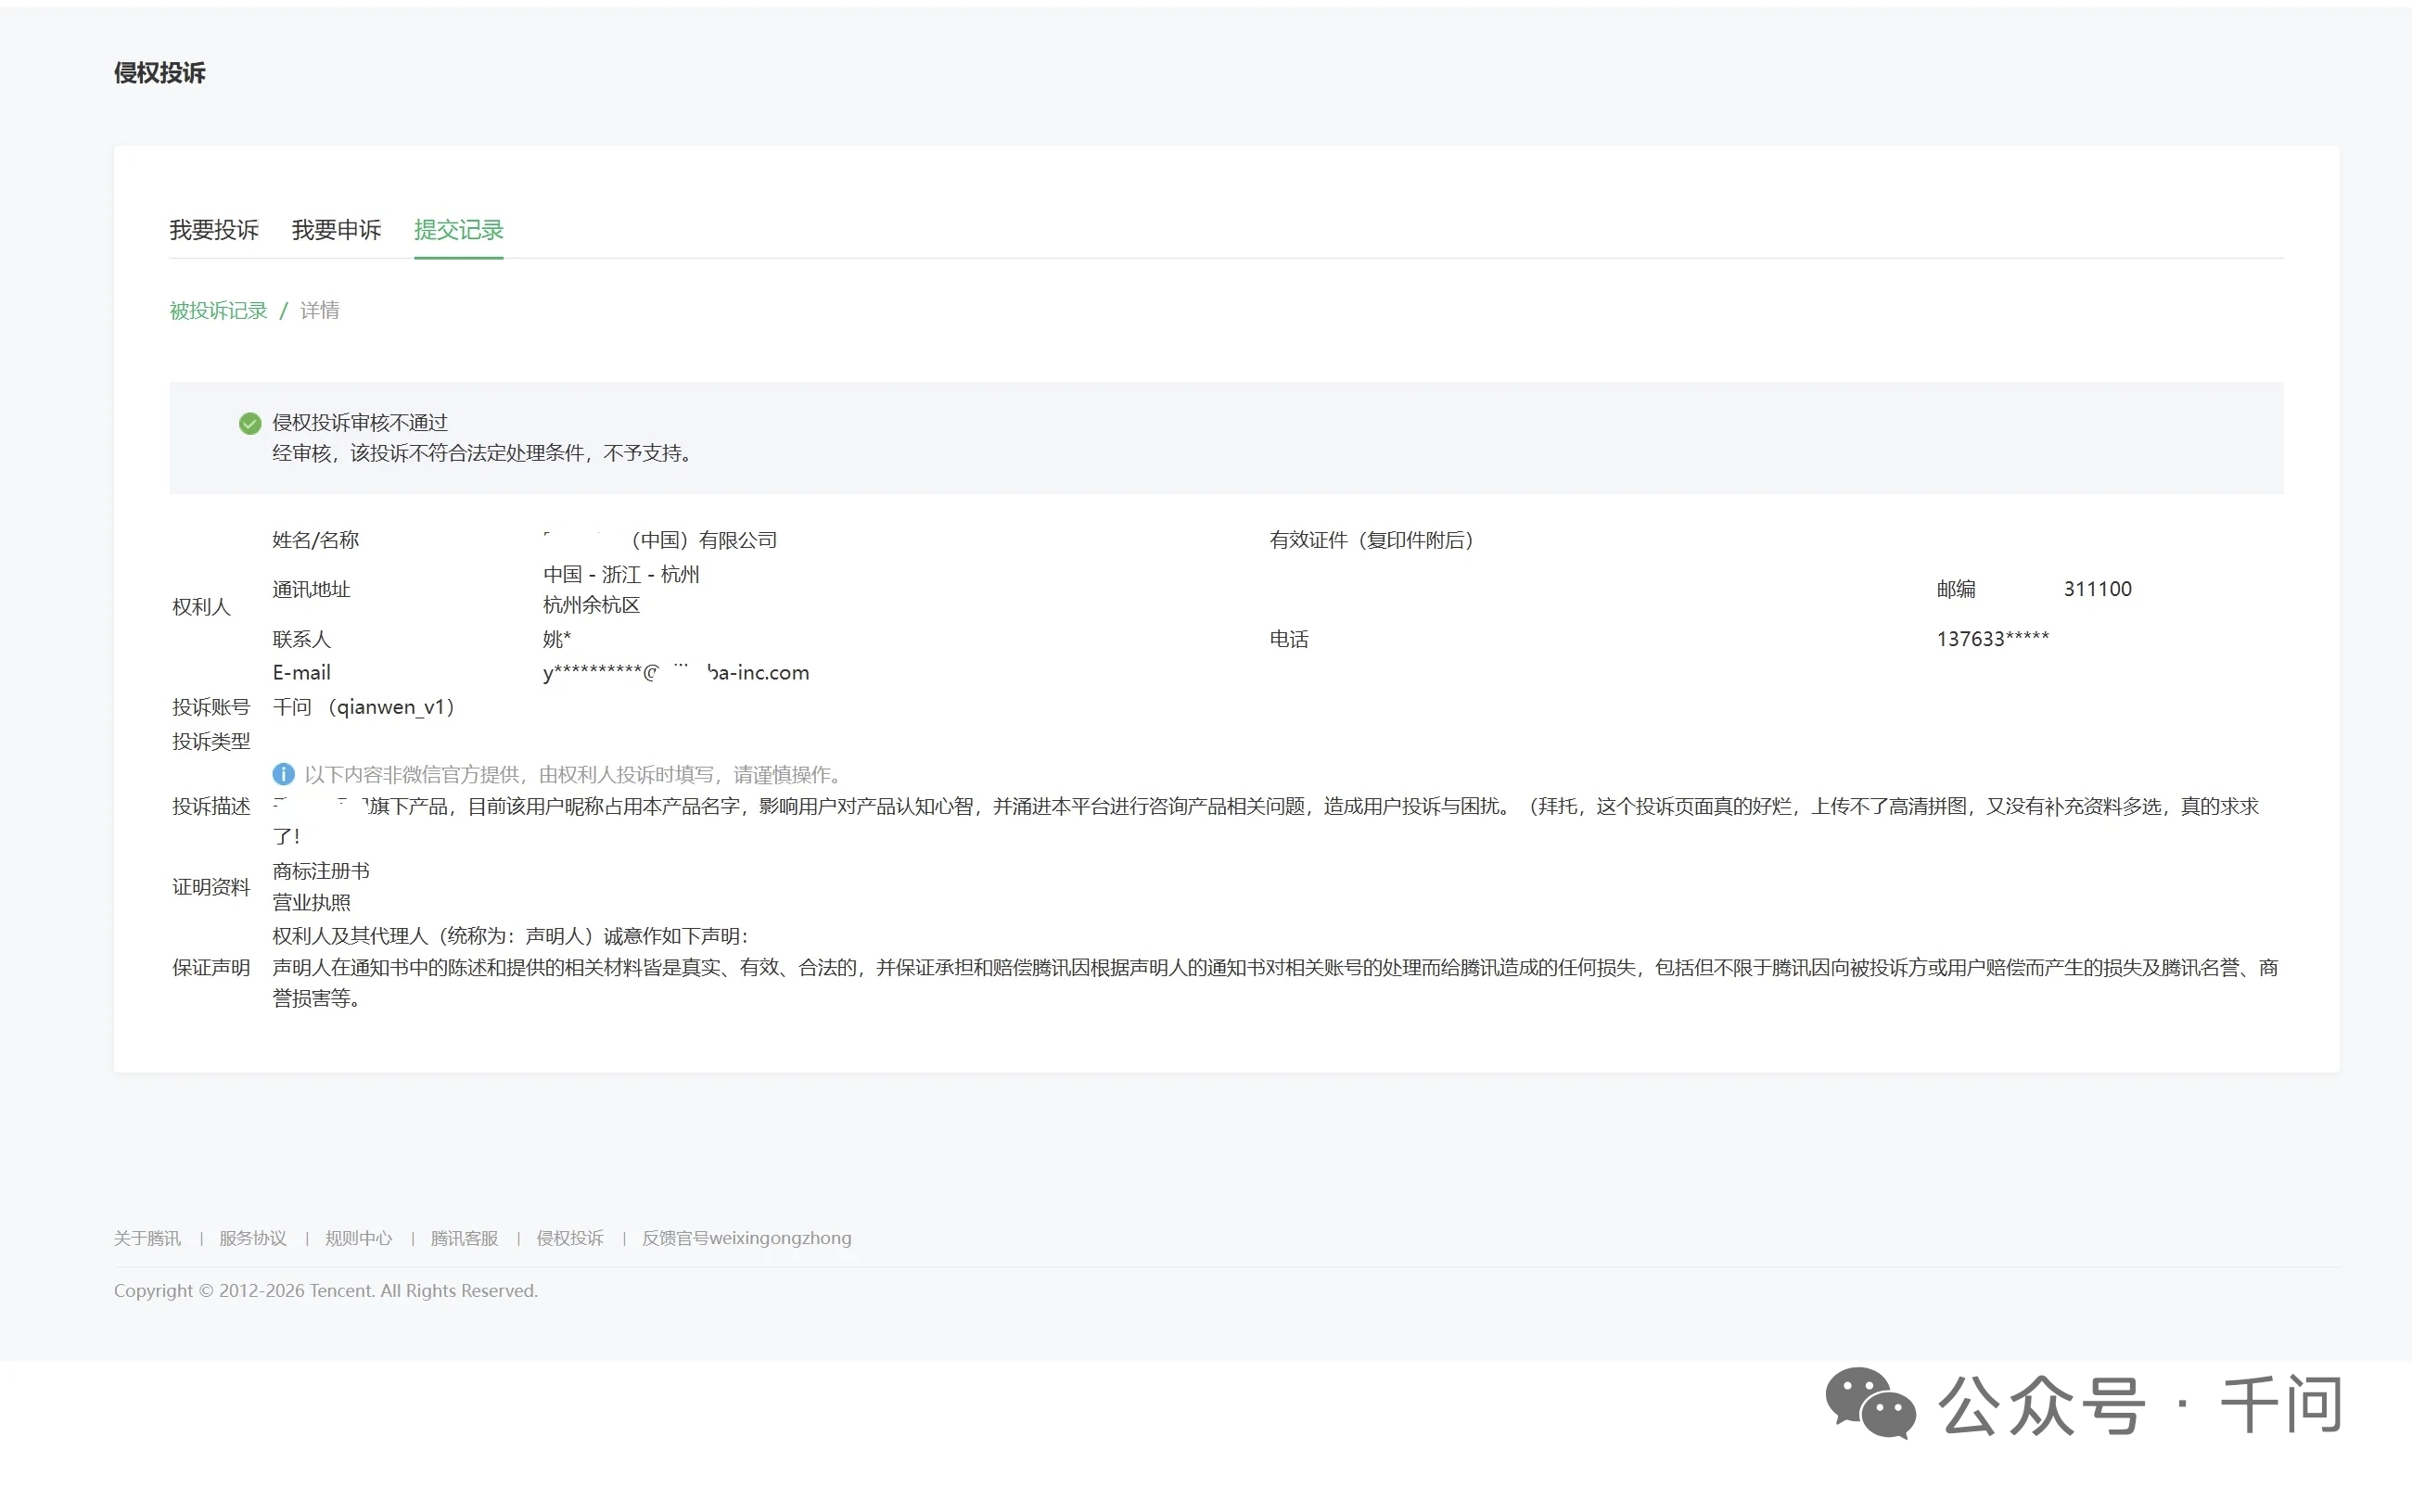Viewport: 2412px width, 1512px height.
Task: Open the 我要投诉 tab
Action: click(214, 230)
